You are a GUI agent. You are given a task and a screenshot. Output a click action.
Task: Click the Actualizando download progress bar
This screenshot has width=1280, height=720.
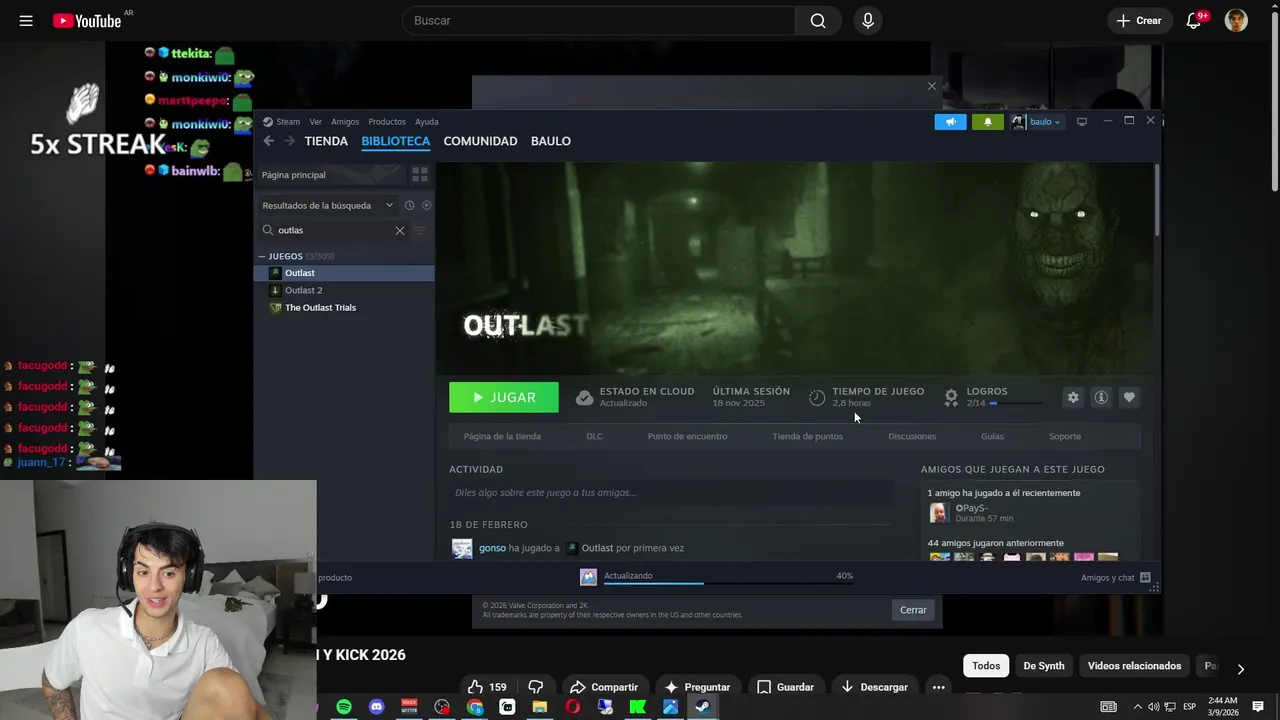pos(728,583)
